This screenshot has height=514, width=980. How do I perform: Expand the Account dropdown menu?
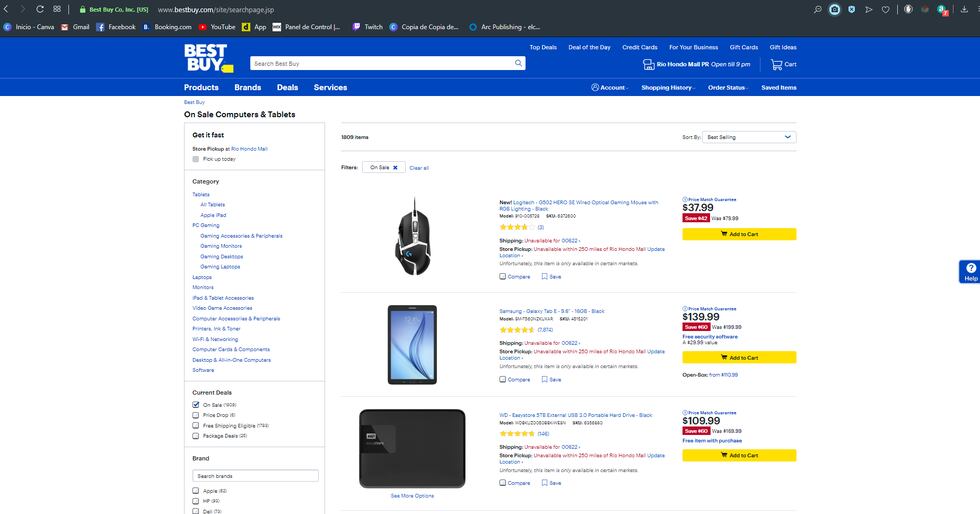[610, 88]
